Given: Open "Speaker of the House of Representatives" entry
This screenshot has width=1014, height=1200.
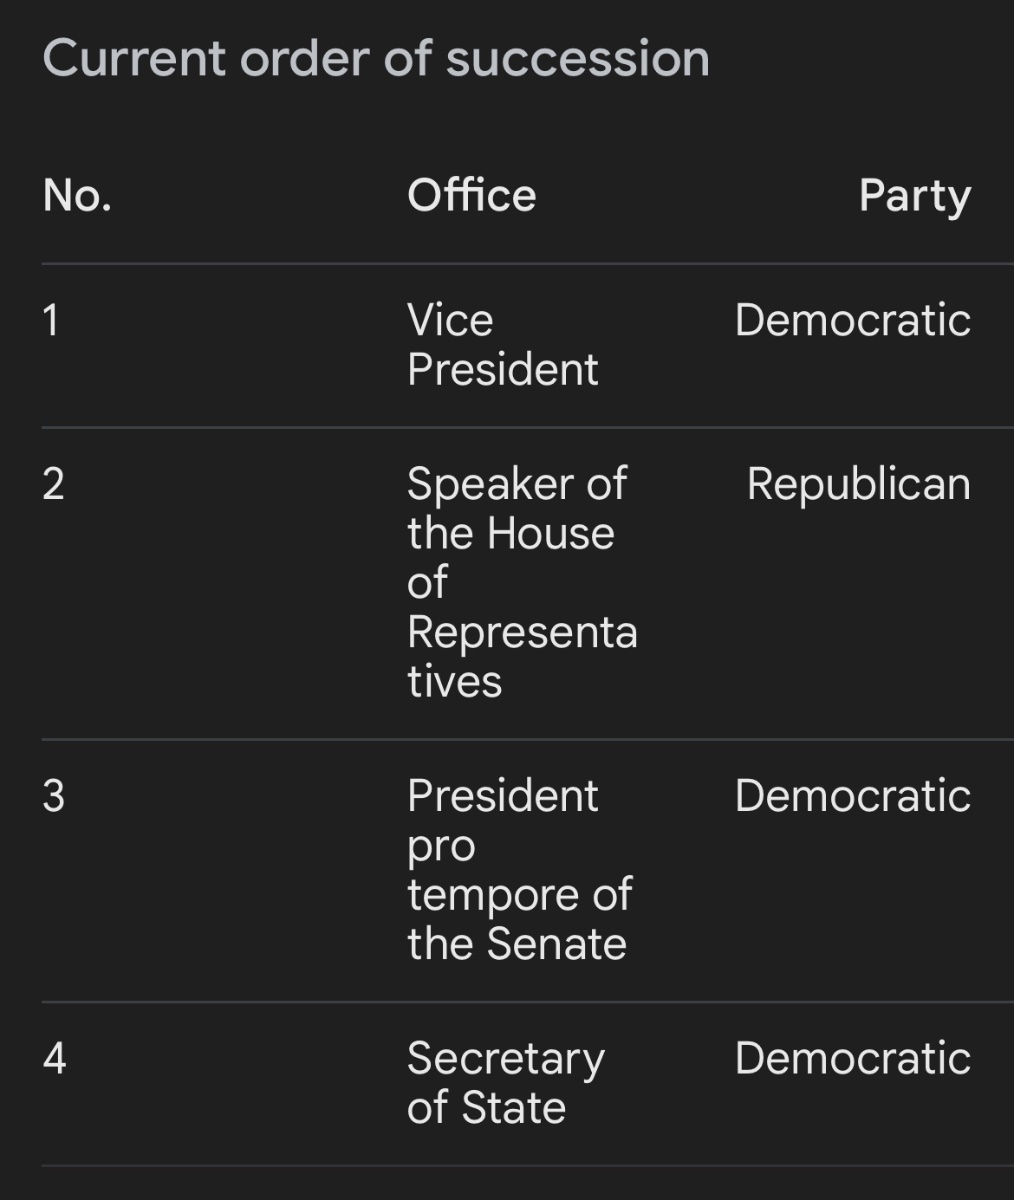Looking at the screenshot, I should [x=521, y=582].
